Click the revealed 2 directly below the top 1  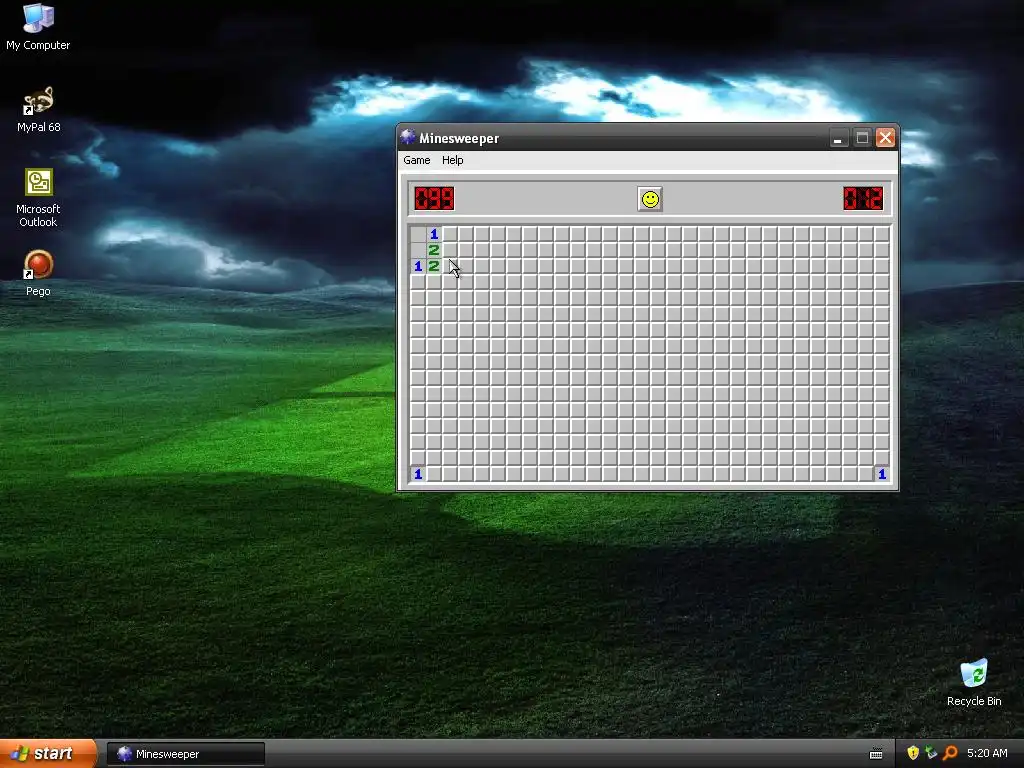click(434, 250)
